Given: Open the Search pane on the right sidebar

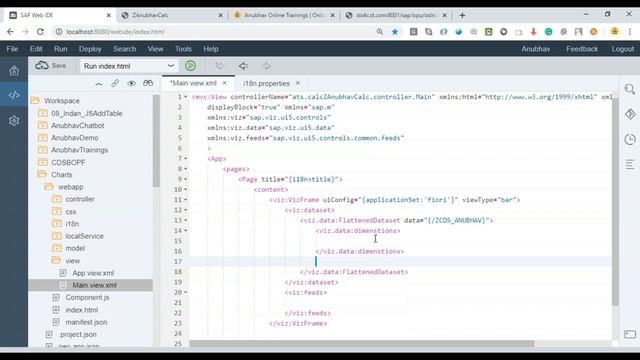Looking at the screenshot, I should (x=630, y=89).
